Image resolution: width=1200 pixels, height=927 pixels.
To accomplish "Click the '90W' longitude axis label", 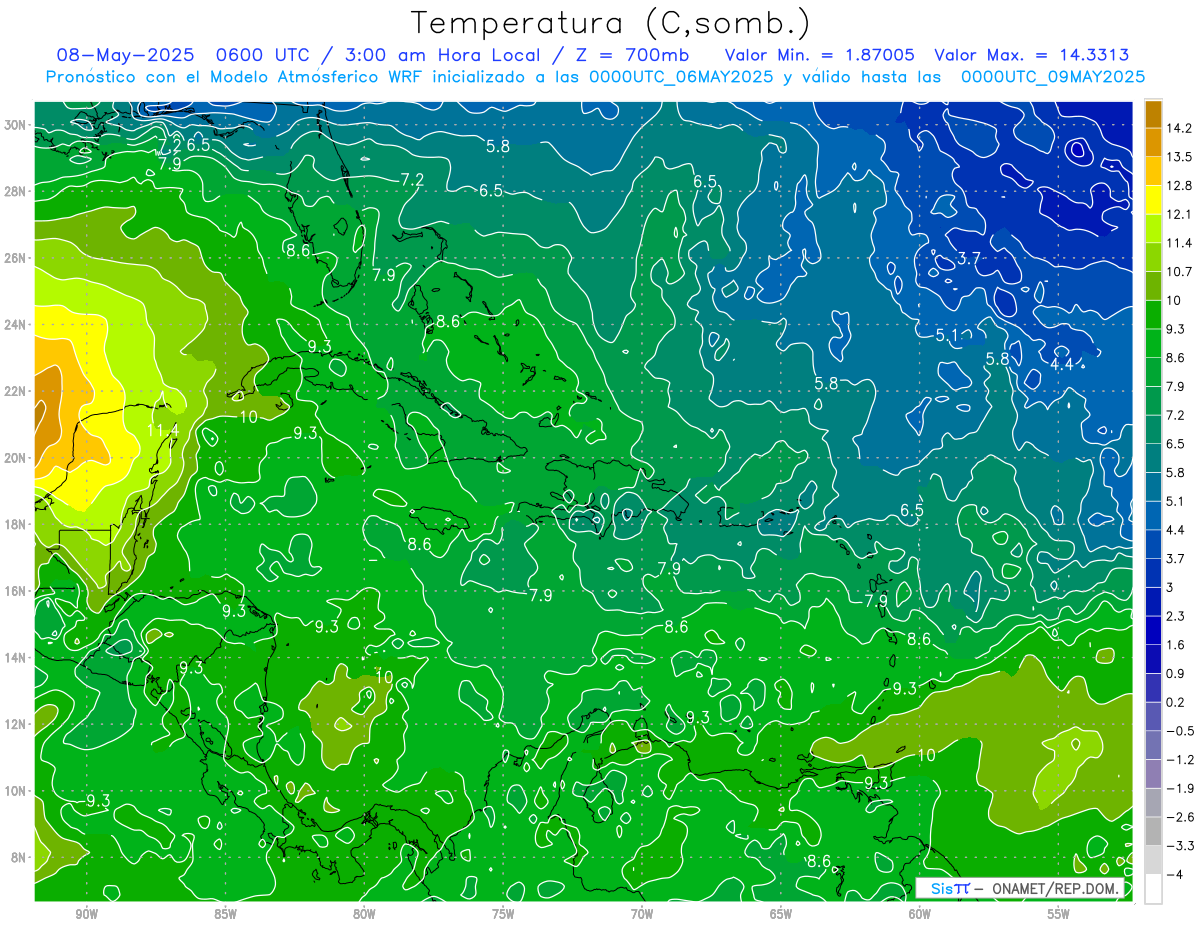I will pos(86,914).
